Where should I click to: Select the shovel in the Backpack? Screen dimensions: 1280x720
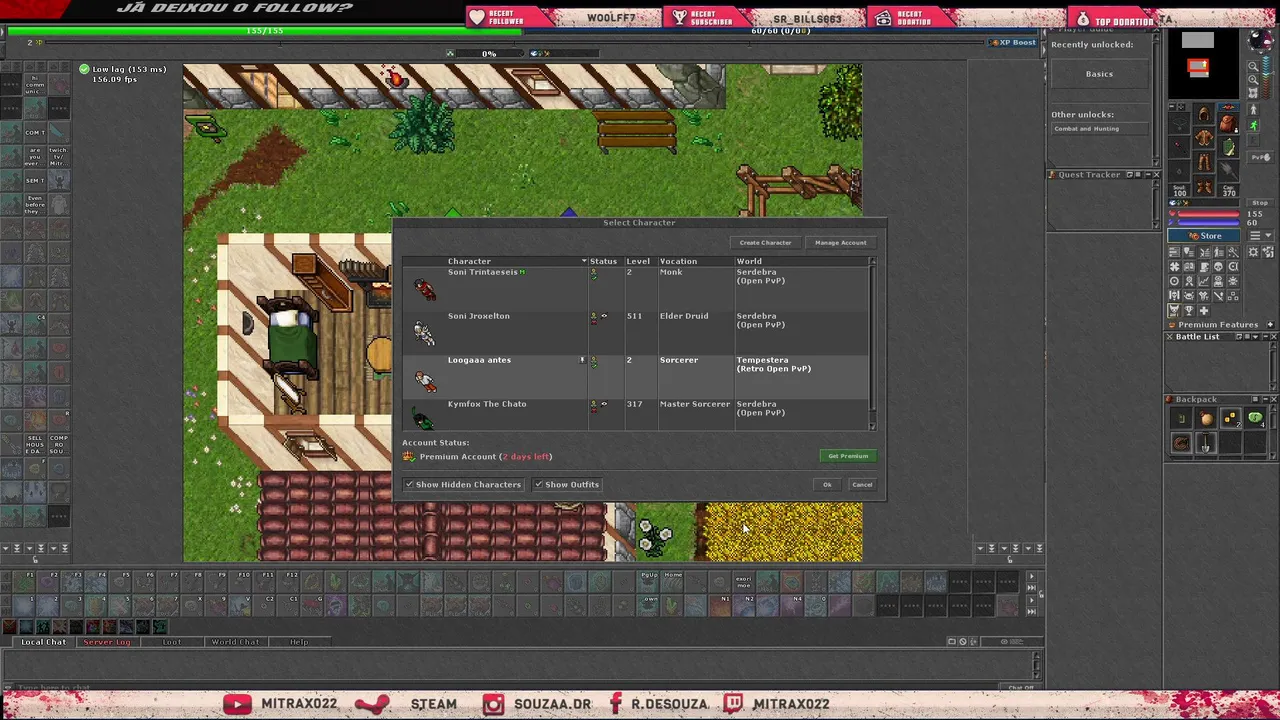(x=1205, y=443)
